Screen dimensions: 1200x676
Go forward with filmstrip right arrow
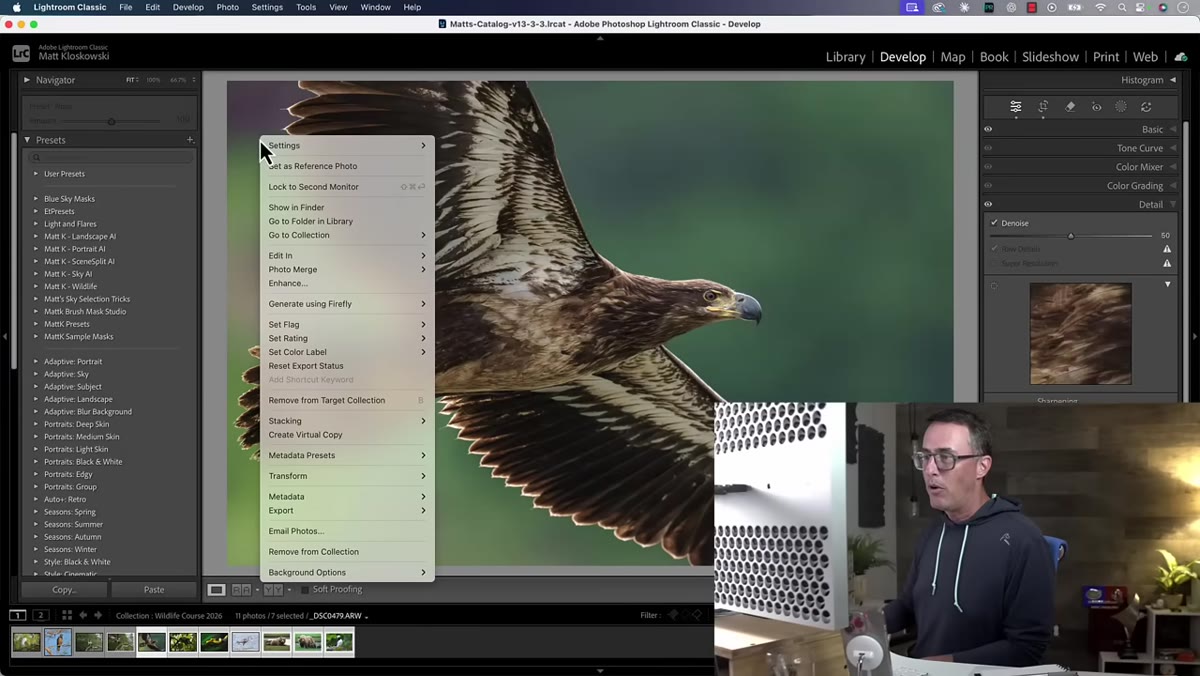98,615
